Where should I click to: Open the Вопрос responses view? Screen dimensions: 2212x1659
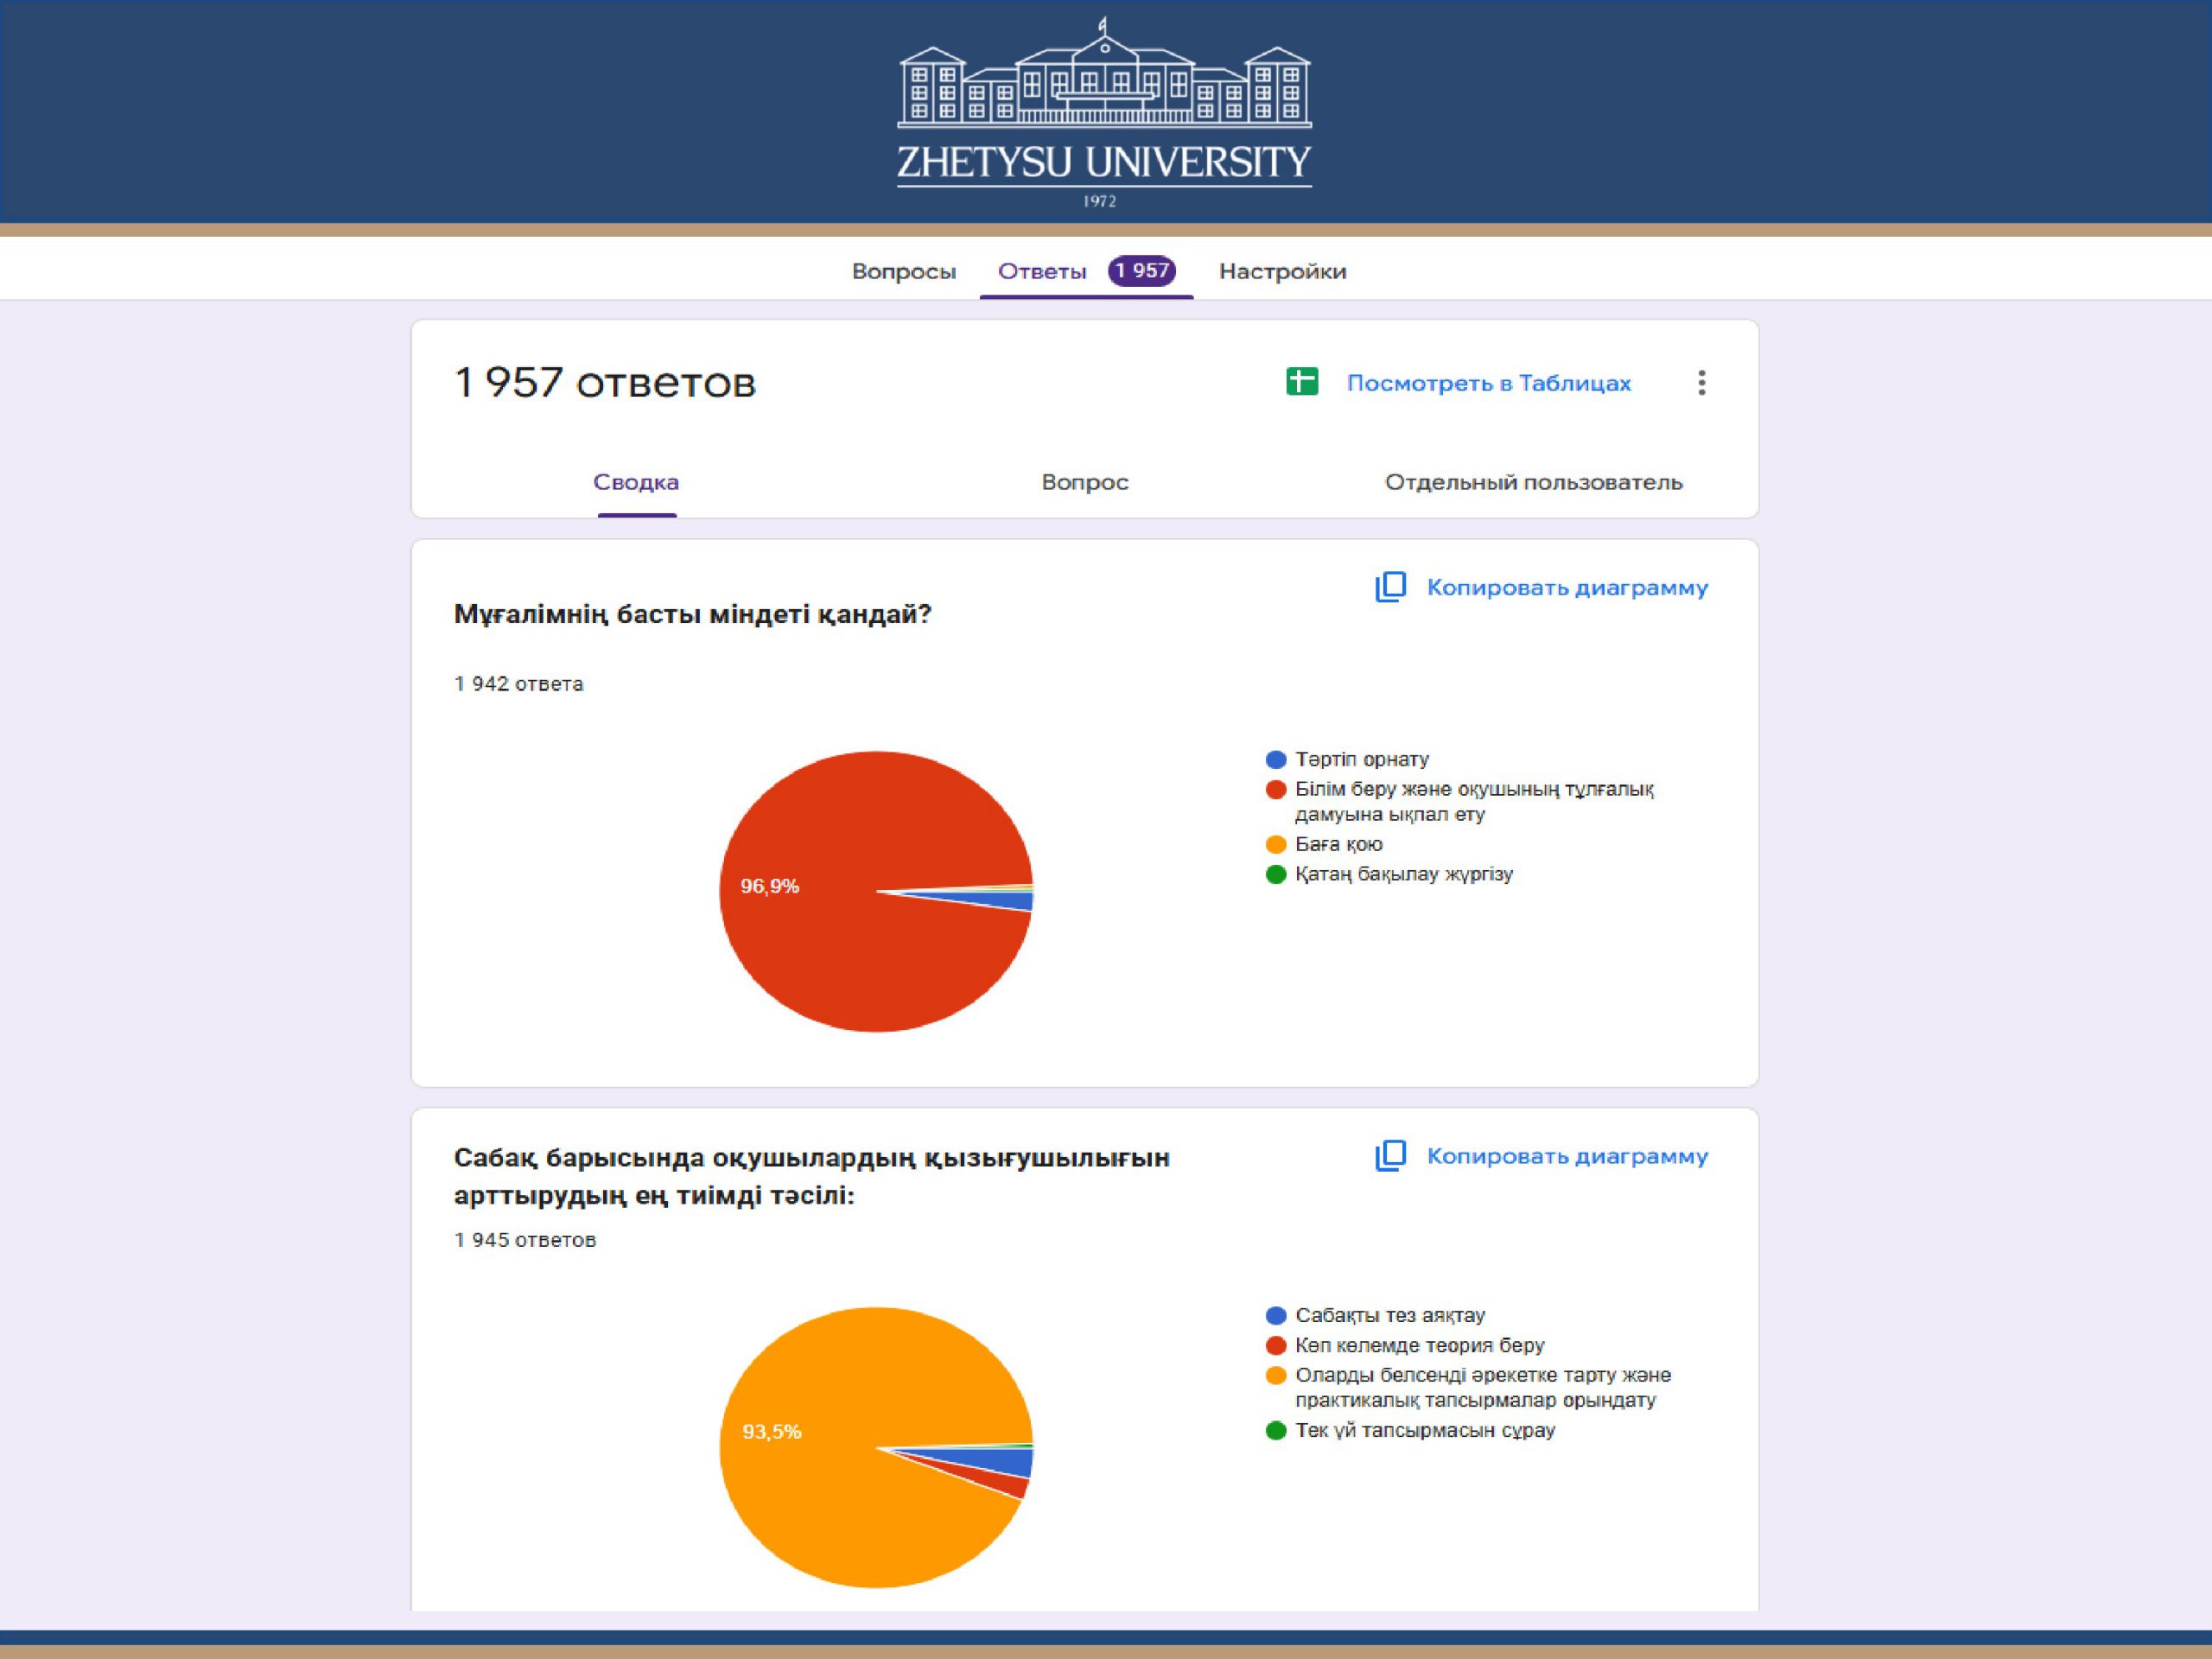click(x=1085, y=482)
